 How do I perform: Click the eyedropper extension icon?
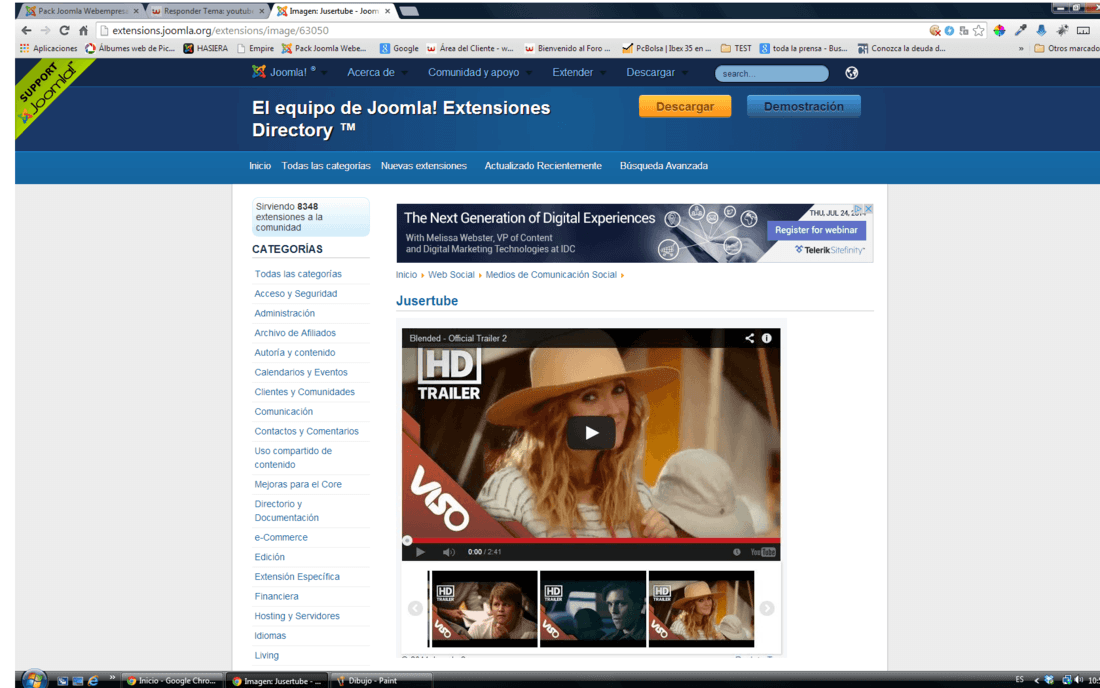[1021, 30]
